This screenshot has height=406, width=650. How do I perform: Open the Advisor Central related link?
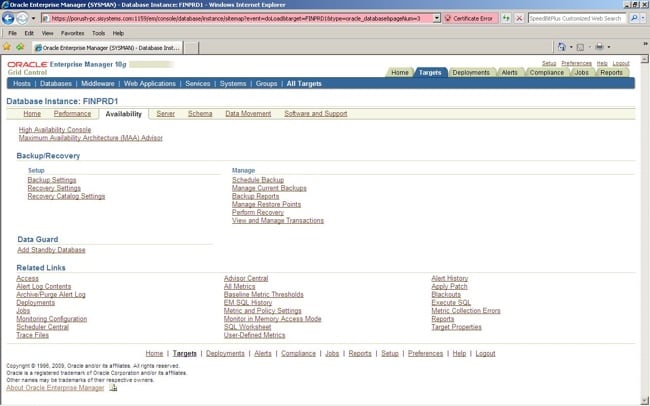click(x=246, y=278)
